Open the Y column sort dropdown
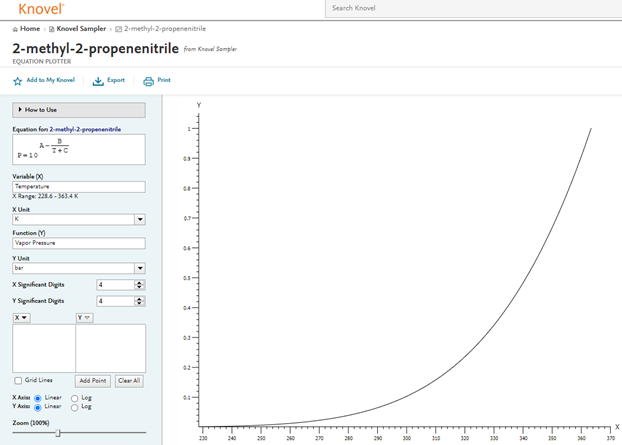This screenshot has height=445, width=622. click(x=84, y=318)
